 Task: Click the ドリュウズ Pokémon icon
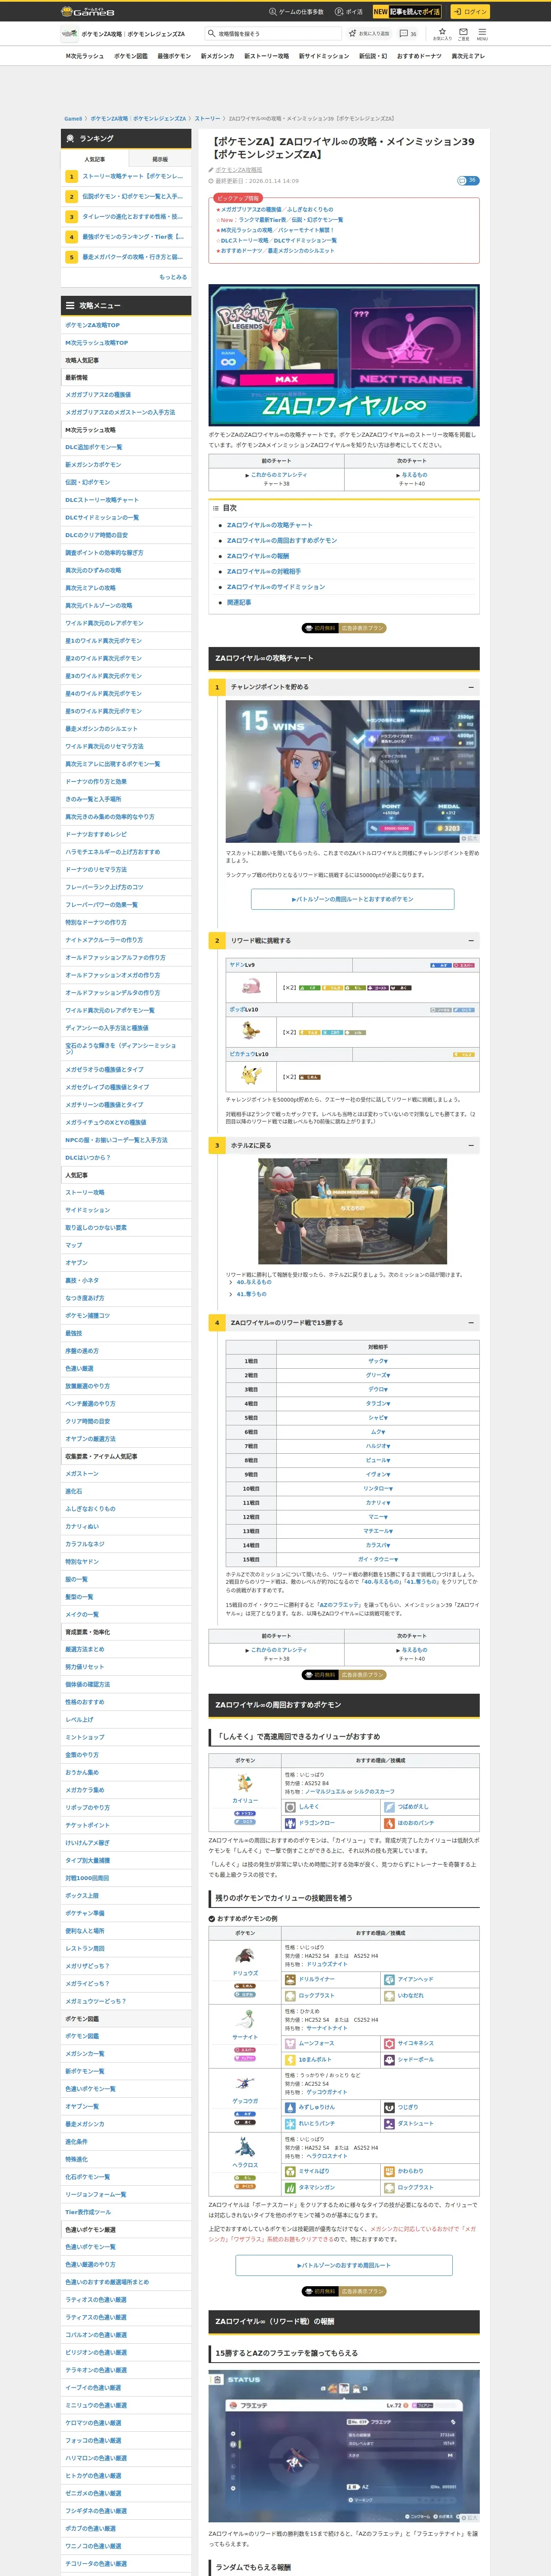coord(245,1955)
